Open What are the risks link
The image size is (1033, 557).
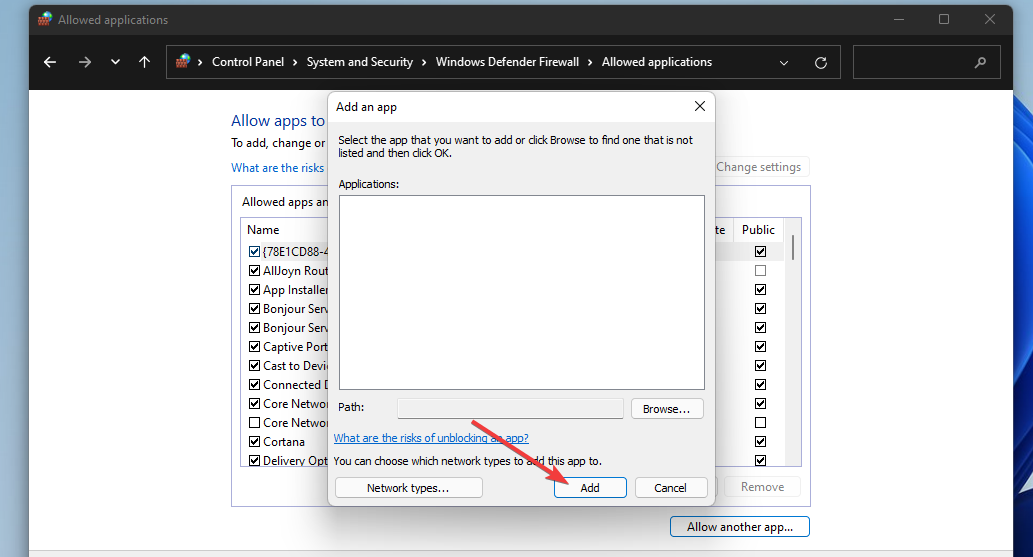[277, 168]
